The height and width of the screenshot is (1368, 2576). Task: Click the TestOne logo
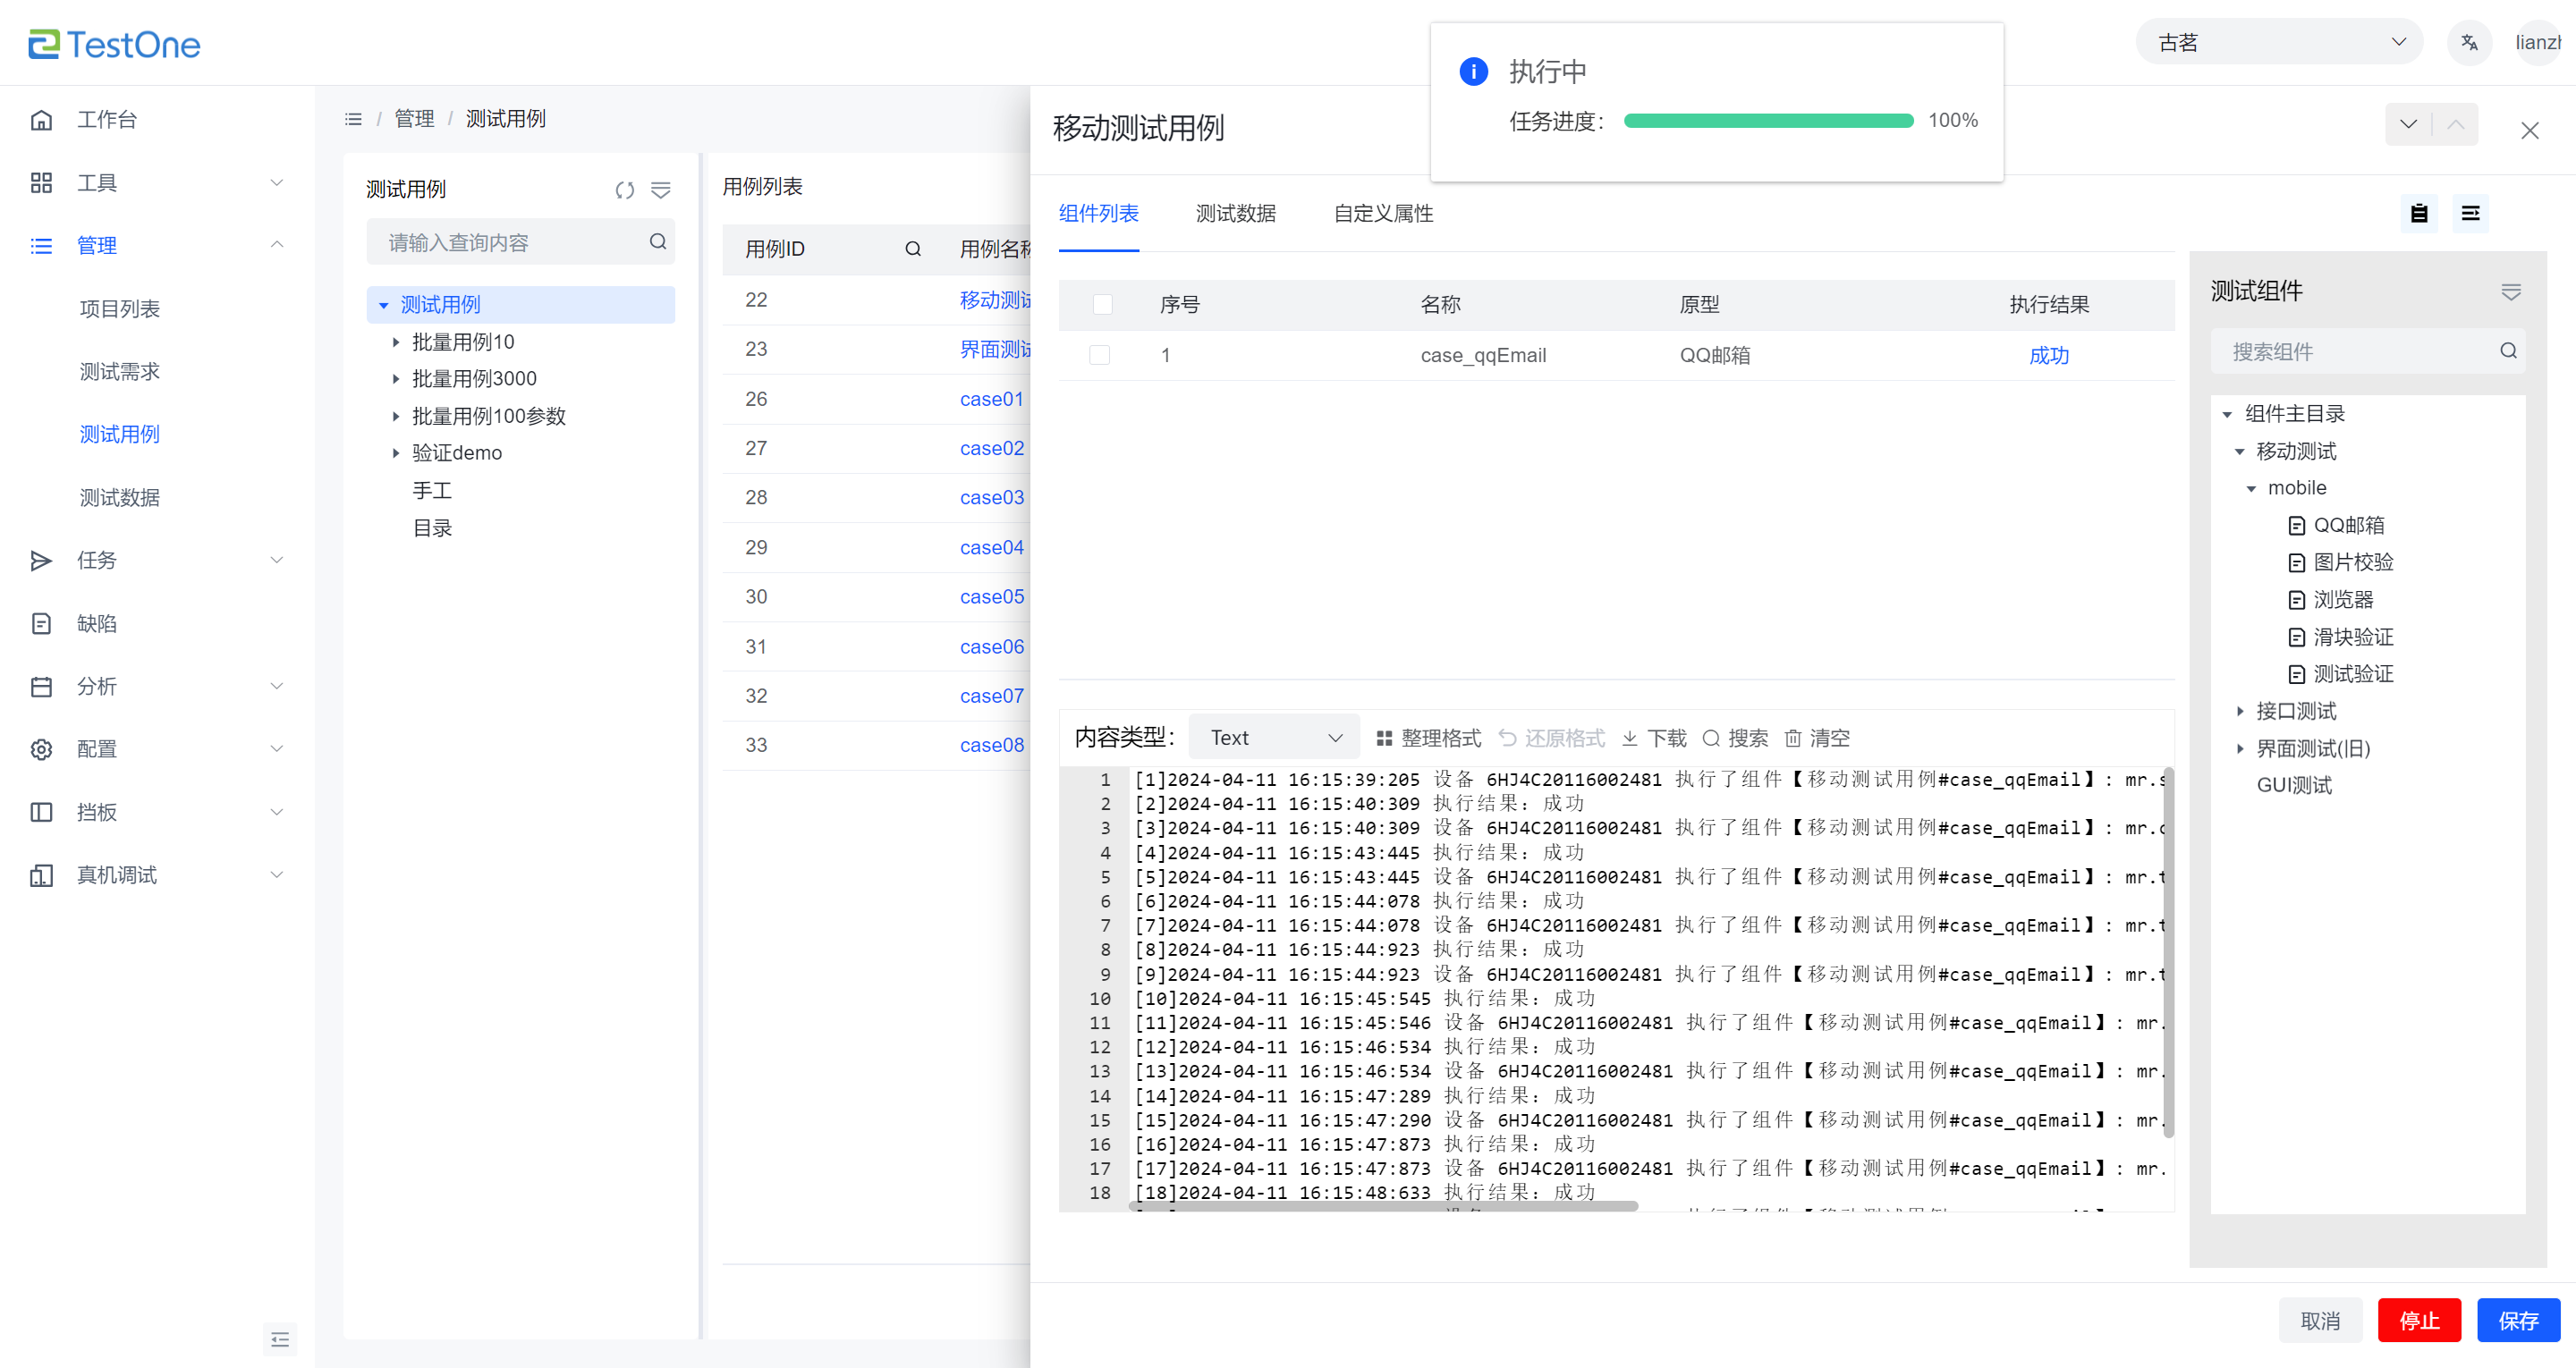click(x=114, y=44)
